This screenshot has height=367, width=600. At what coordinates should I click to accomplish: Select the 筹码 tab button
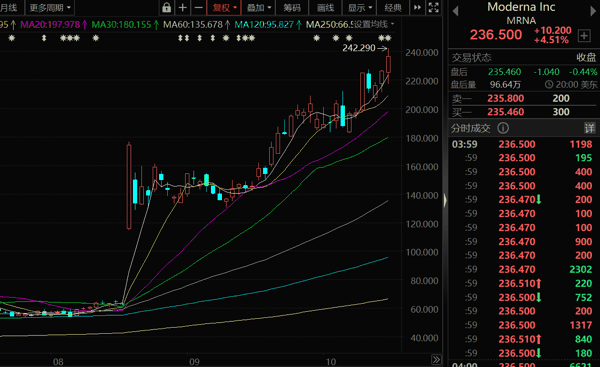292,8
